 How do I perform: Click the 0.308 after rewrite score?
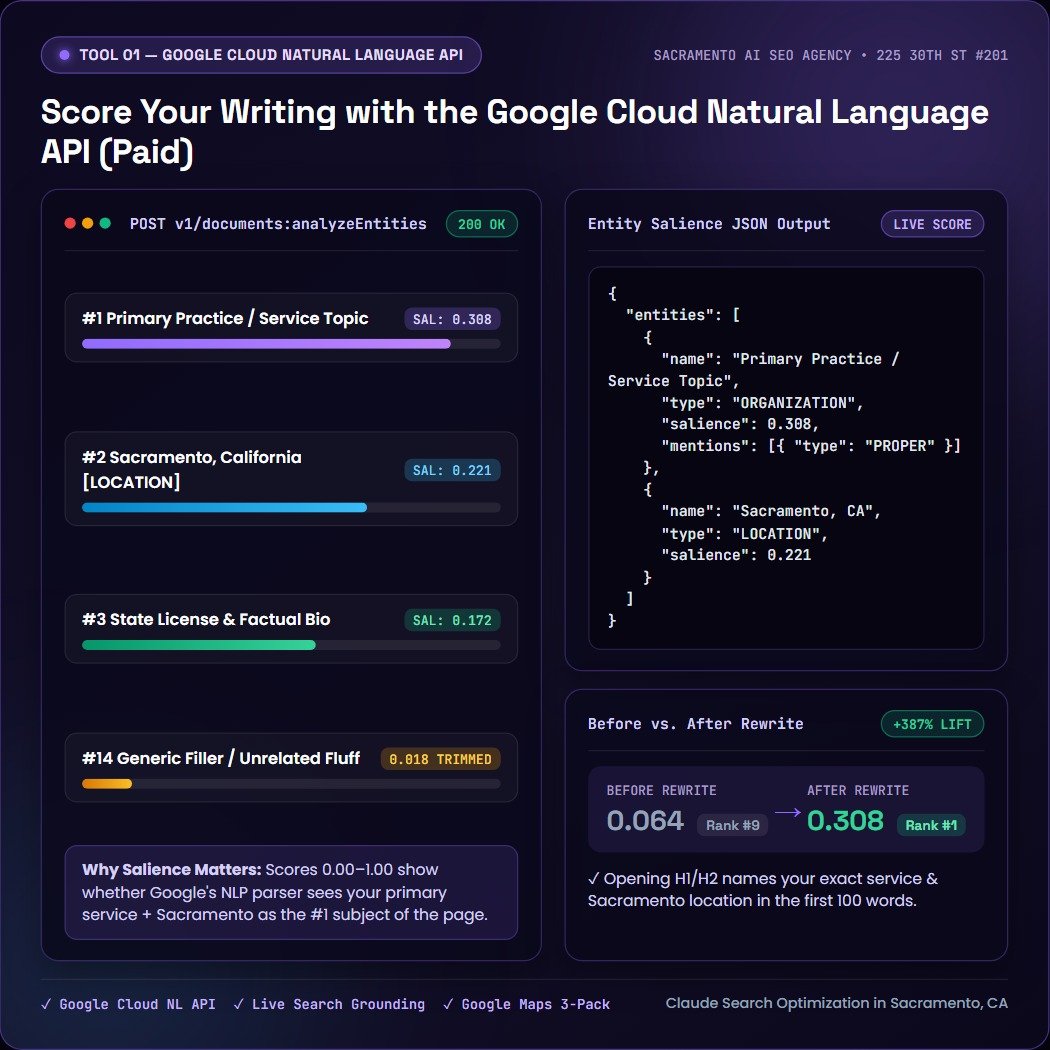pyautogui.click(x=845, y=821)
